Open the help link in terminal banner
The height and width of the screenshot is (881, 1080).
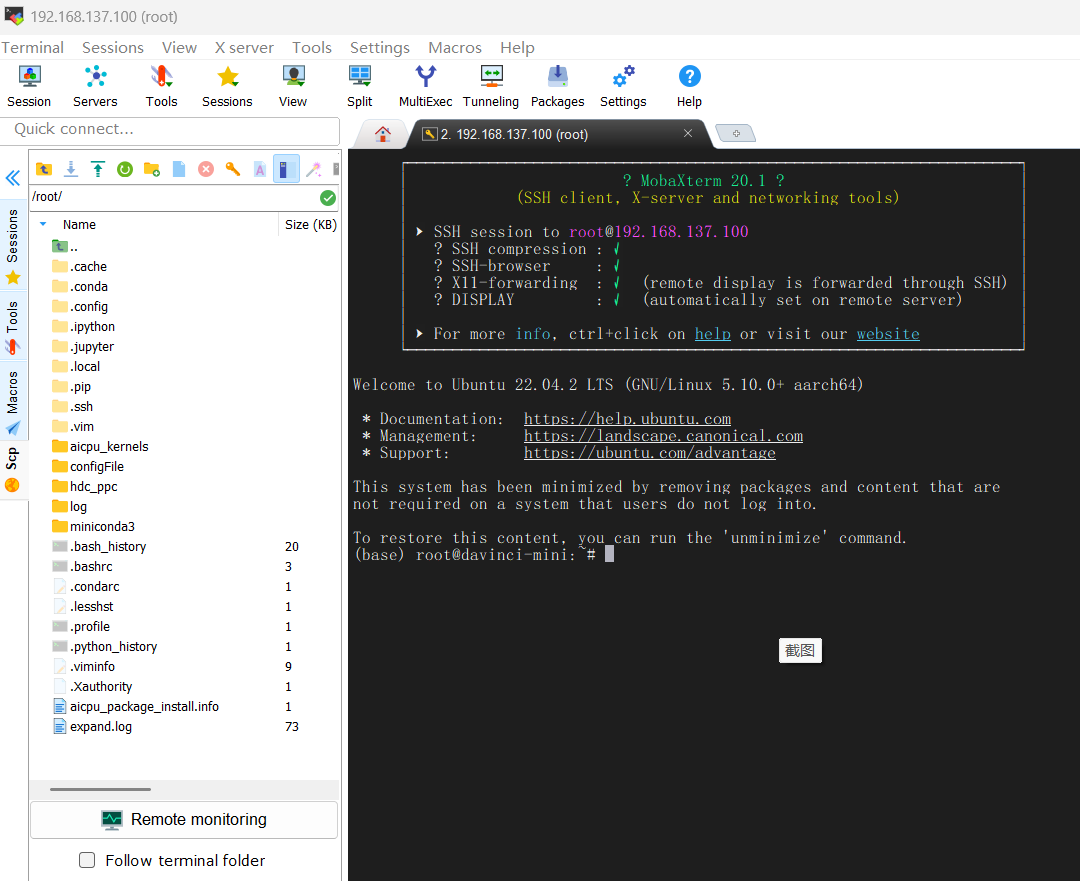pos(712,334)
